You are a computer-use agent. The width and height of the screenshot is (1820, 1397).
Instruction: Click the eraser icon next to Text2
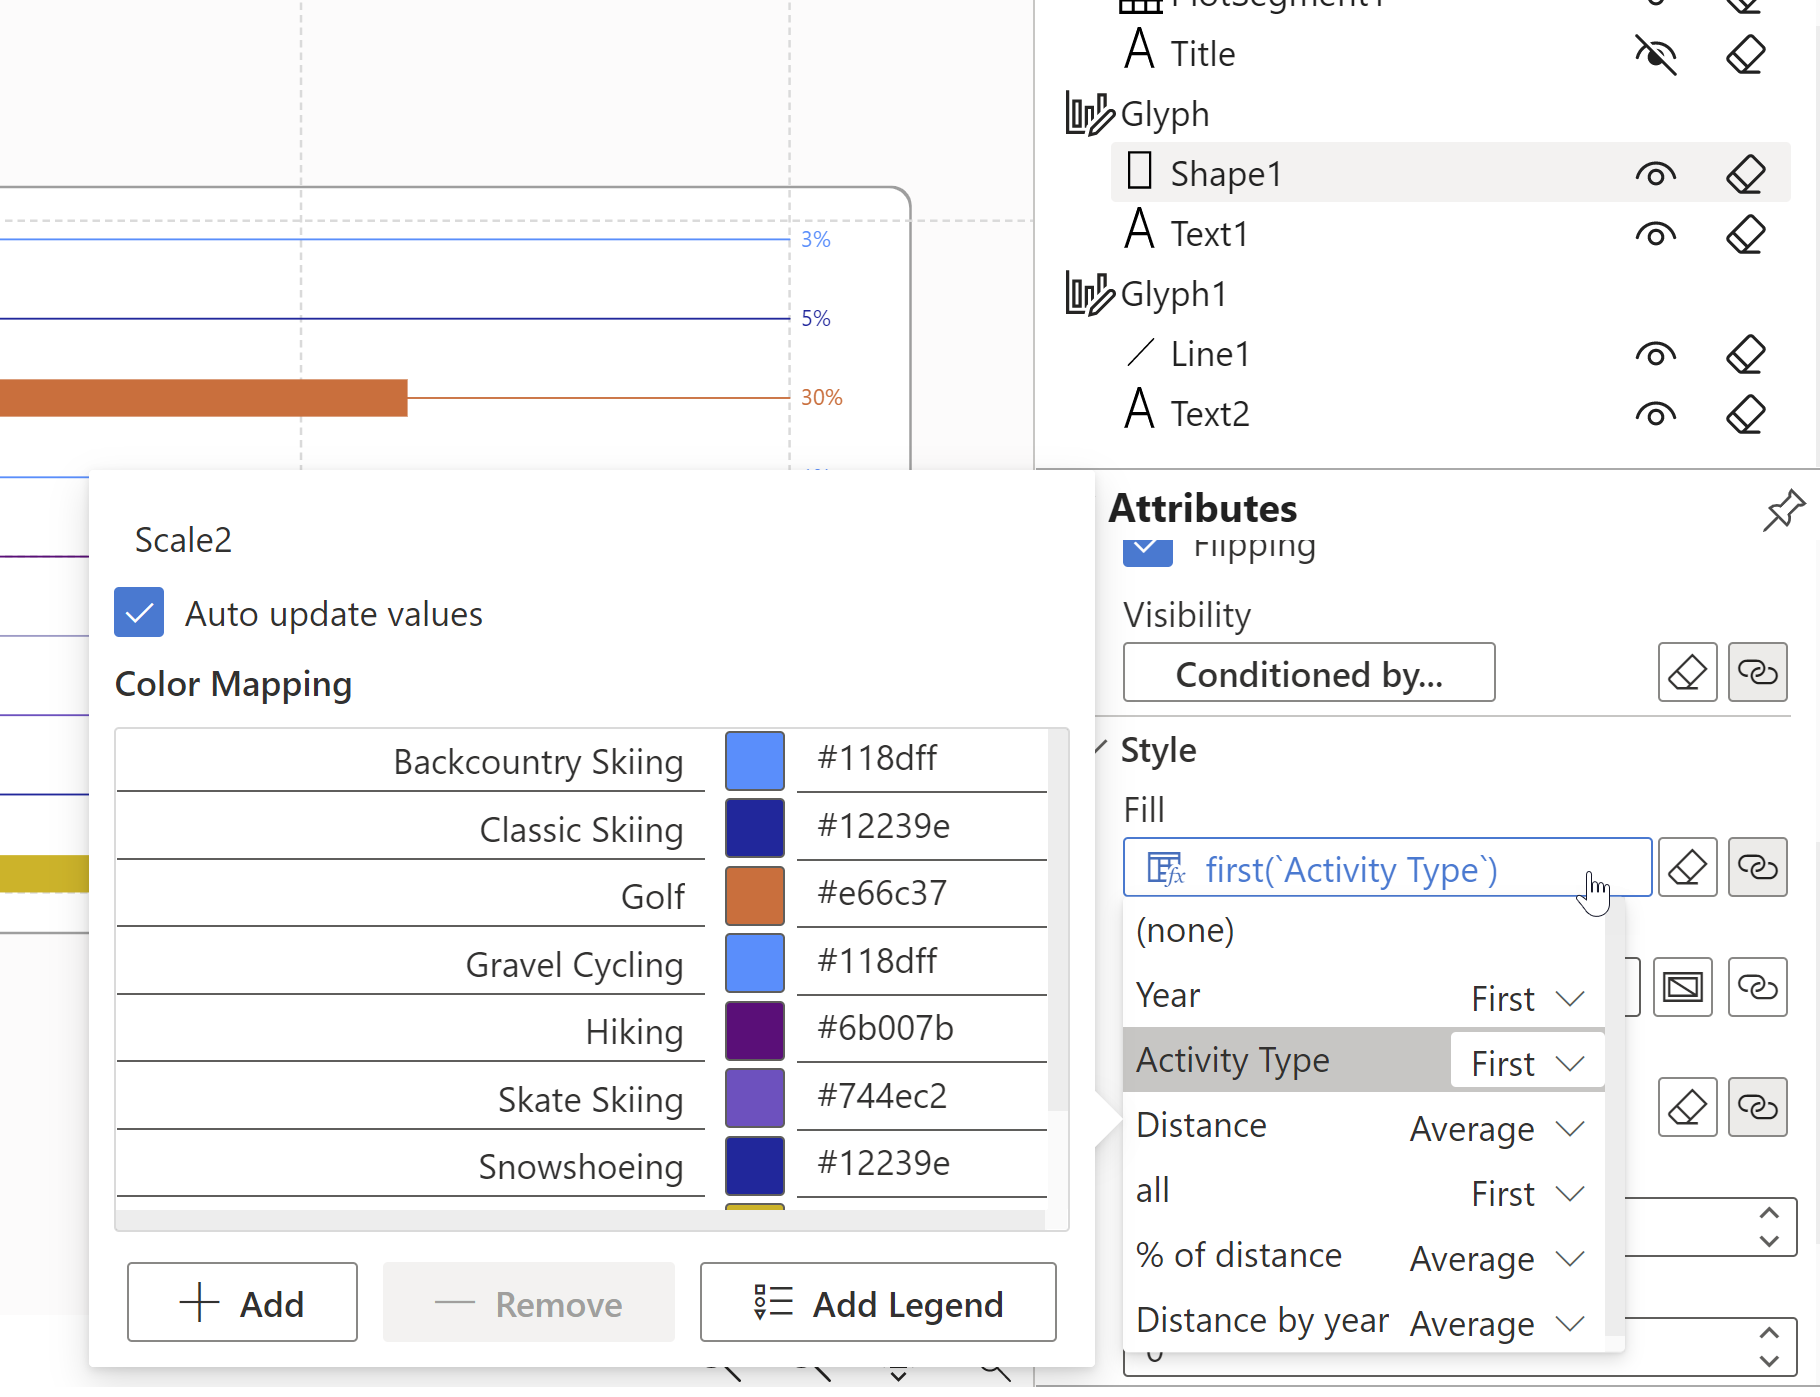tap(1746, 413)
